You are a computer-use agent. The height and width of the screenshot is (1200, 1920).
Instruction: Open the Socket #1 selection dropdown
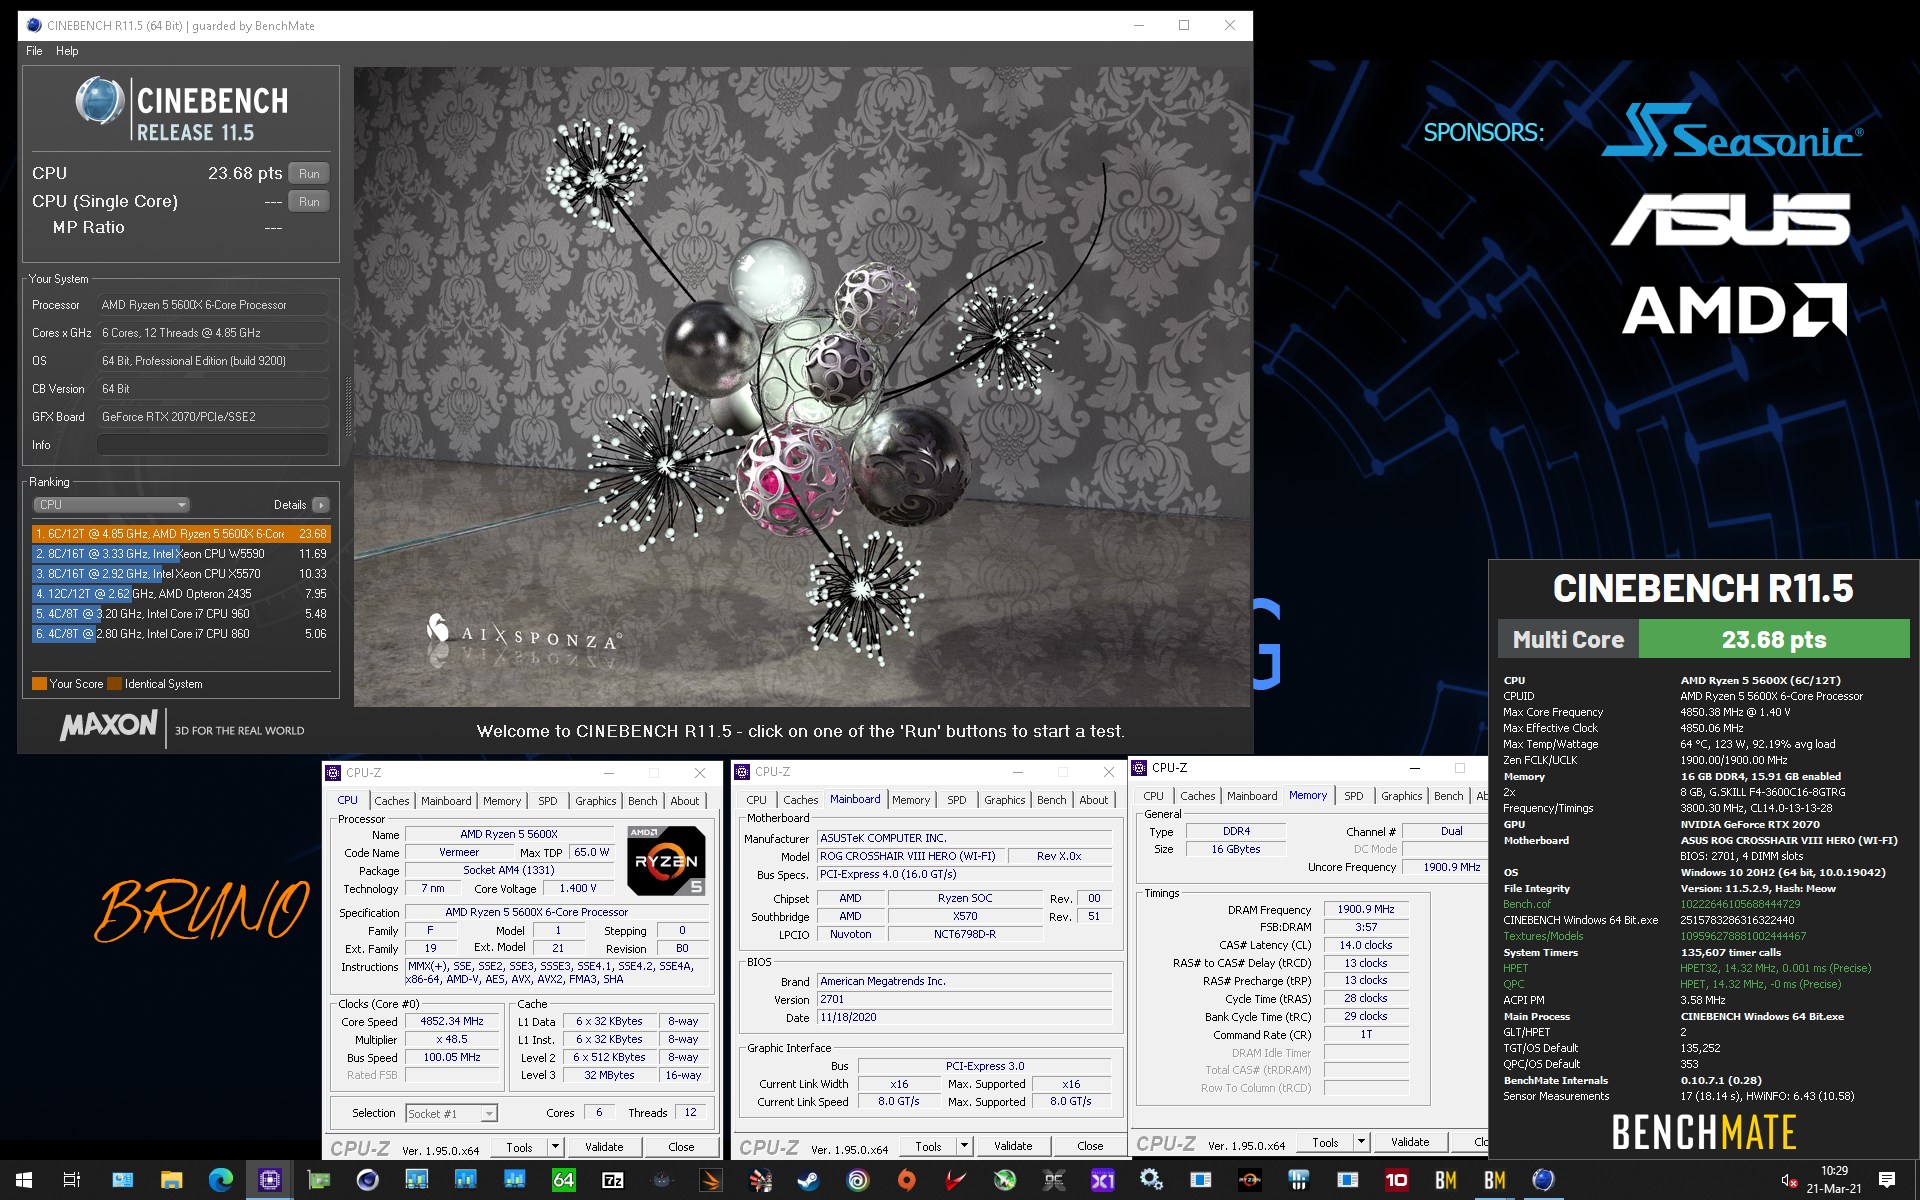[x=451, y=1113]
